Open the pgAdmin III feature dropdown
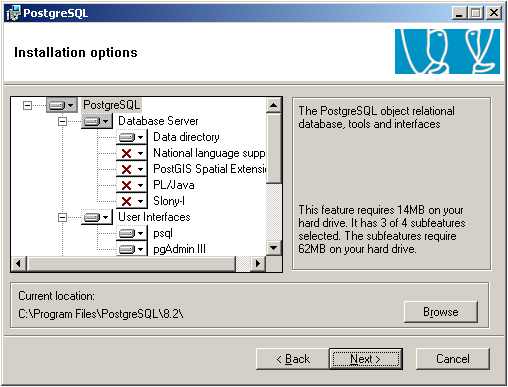 click(x=132, y=249)
